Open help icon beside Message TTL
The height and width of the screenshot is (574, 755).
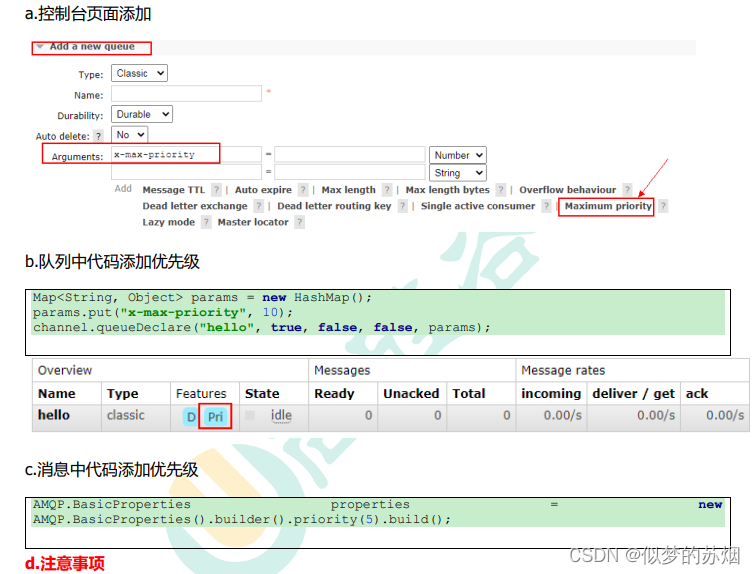[x=217, y=190]
